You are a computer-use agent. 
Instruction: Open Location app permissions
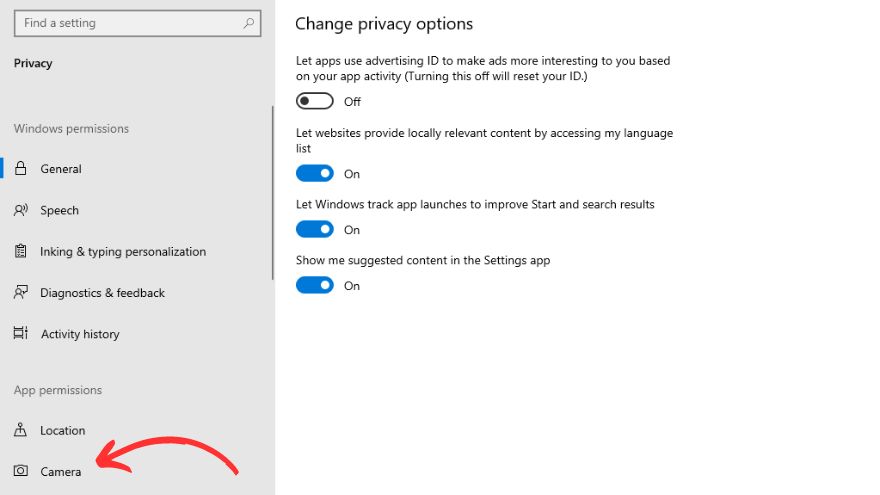coord(62,431)
